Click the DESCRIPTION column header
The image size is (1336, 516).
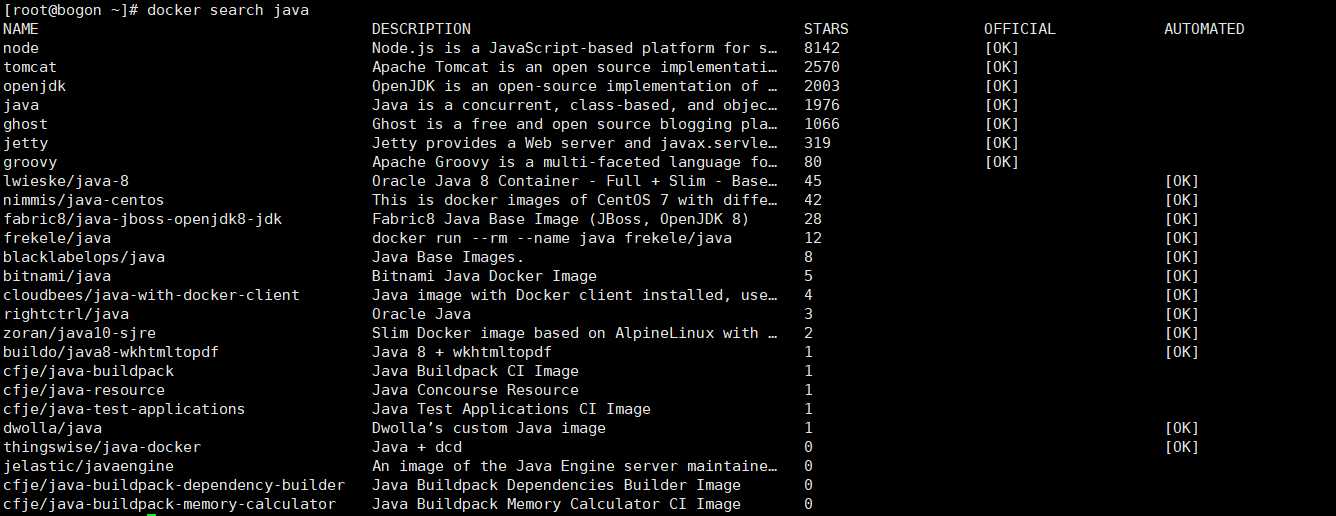click(421, 29)
